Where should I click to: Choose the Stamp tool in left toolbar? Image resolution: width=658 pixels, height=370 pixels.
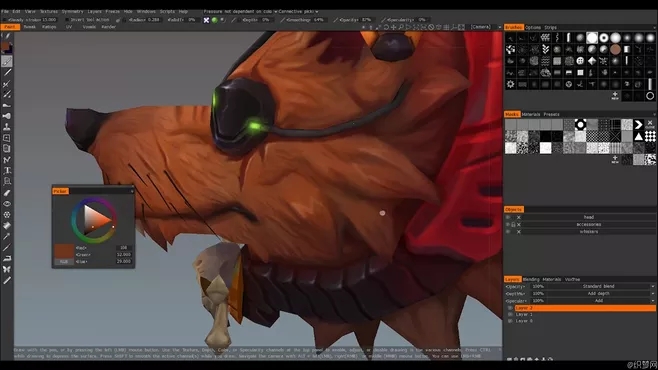(7, 127)
